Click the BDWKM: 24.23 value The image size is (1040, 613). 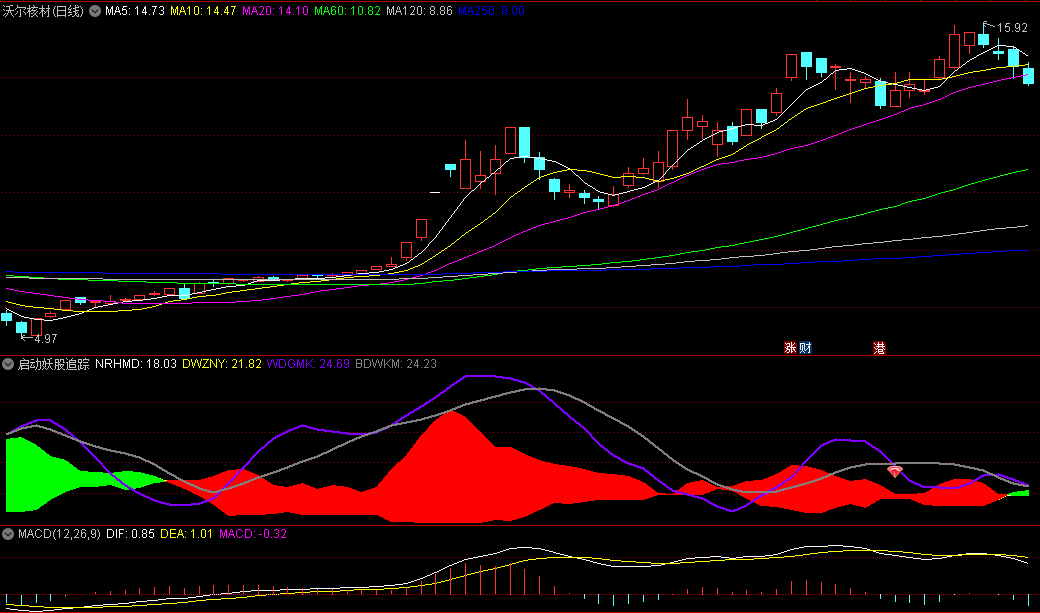point(396,364)
